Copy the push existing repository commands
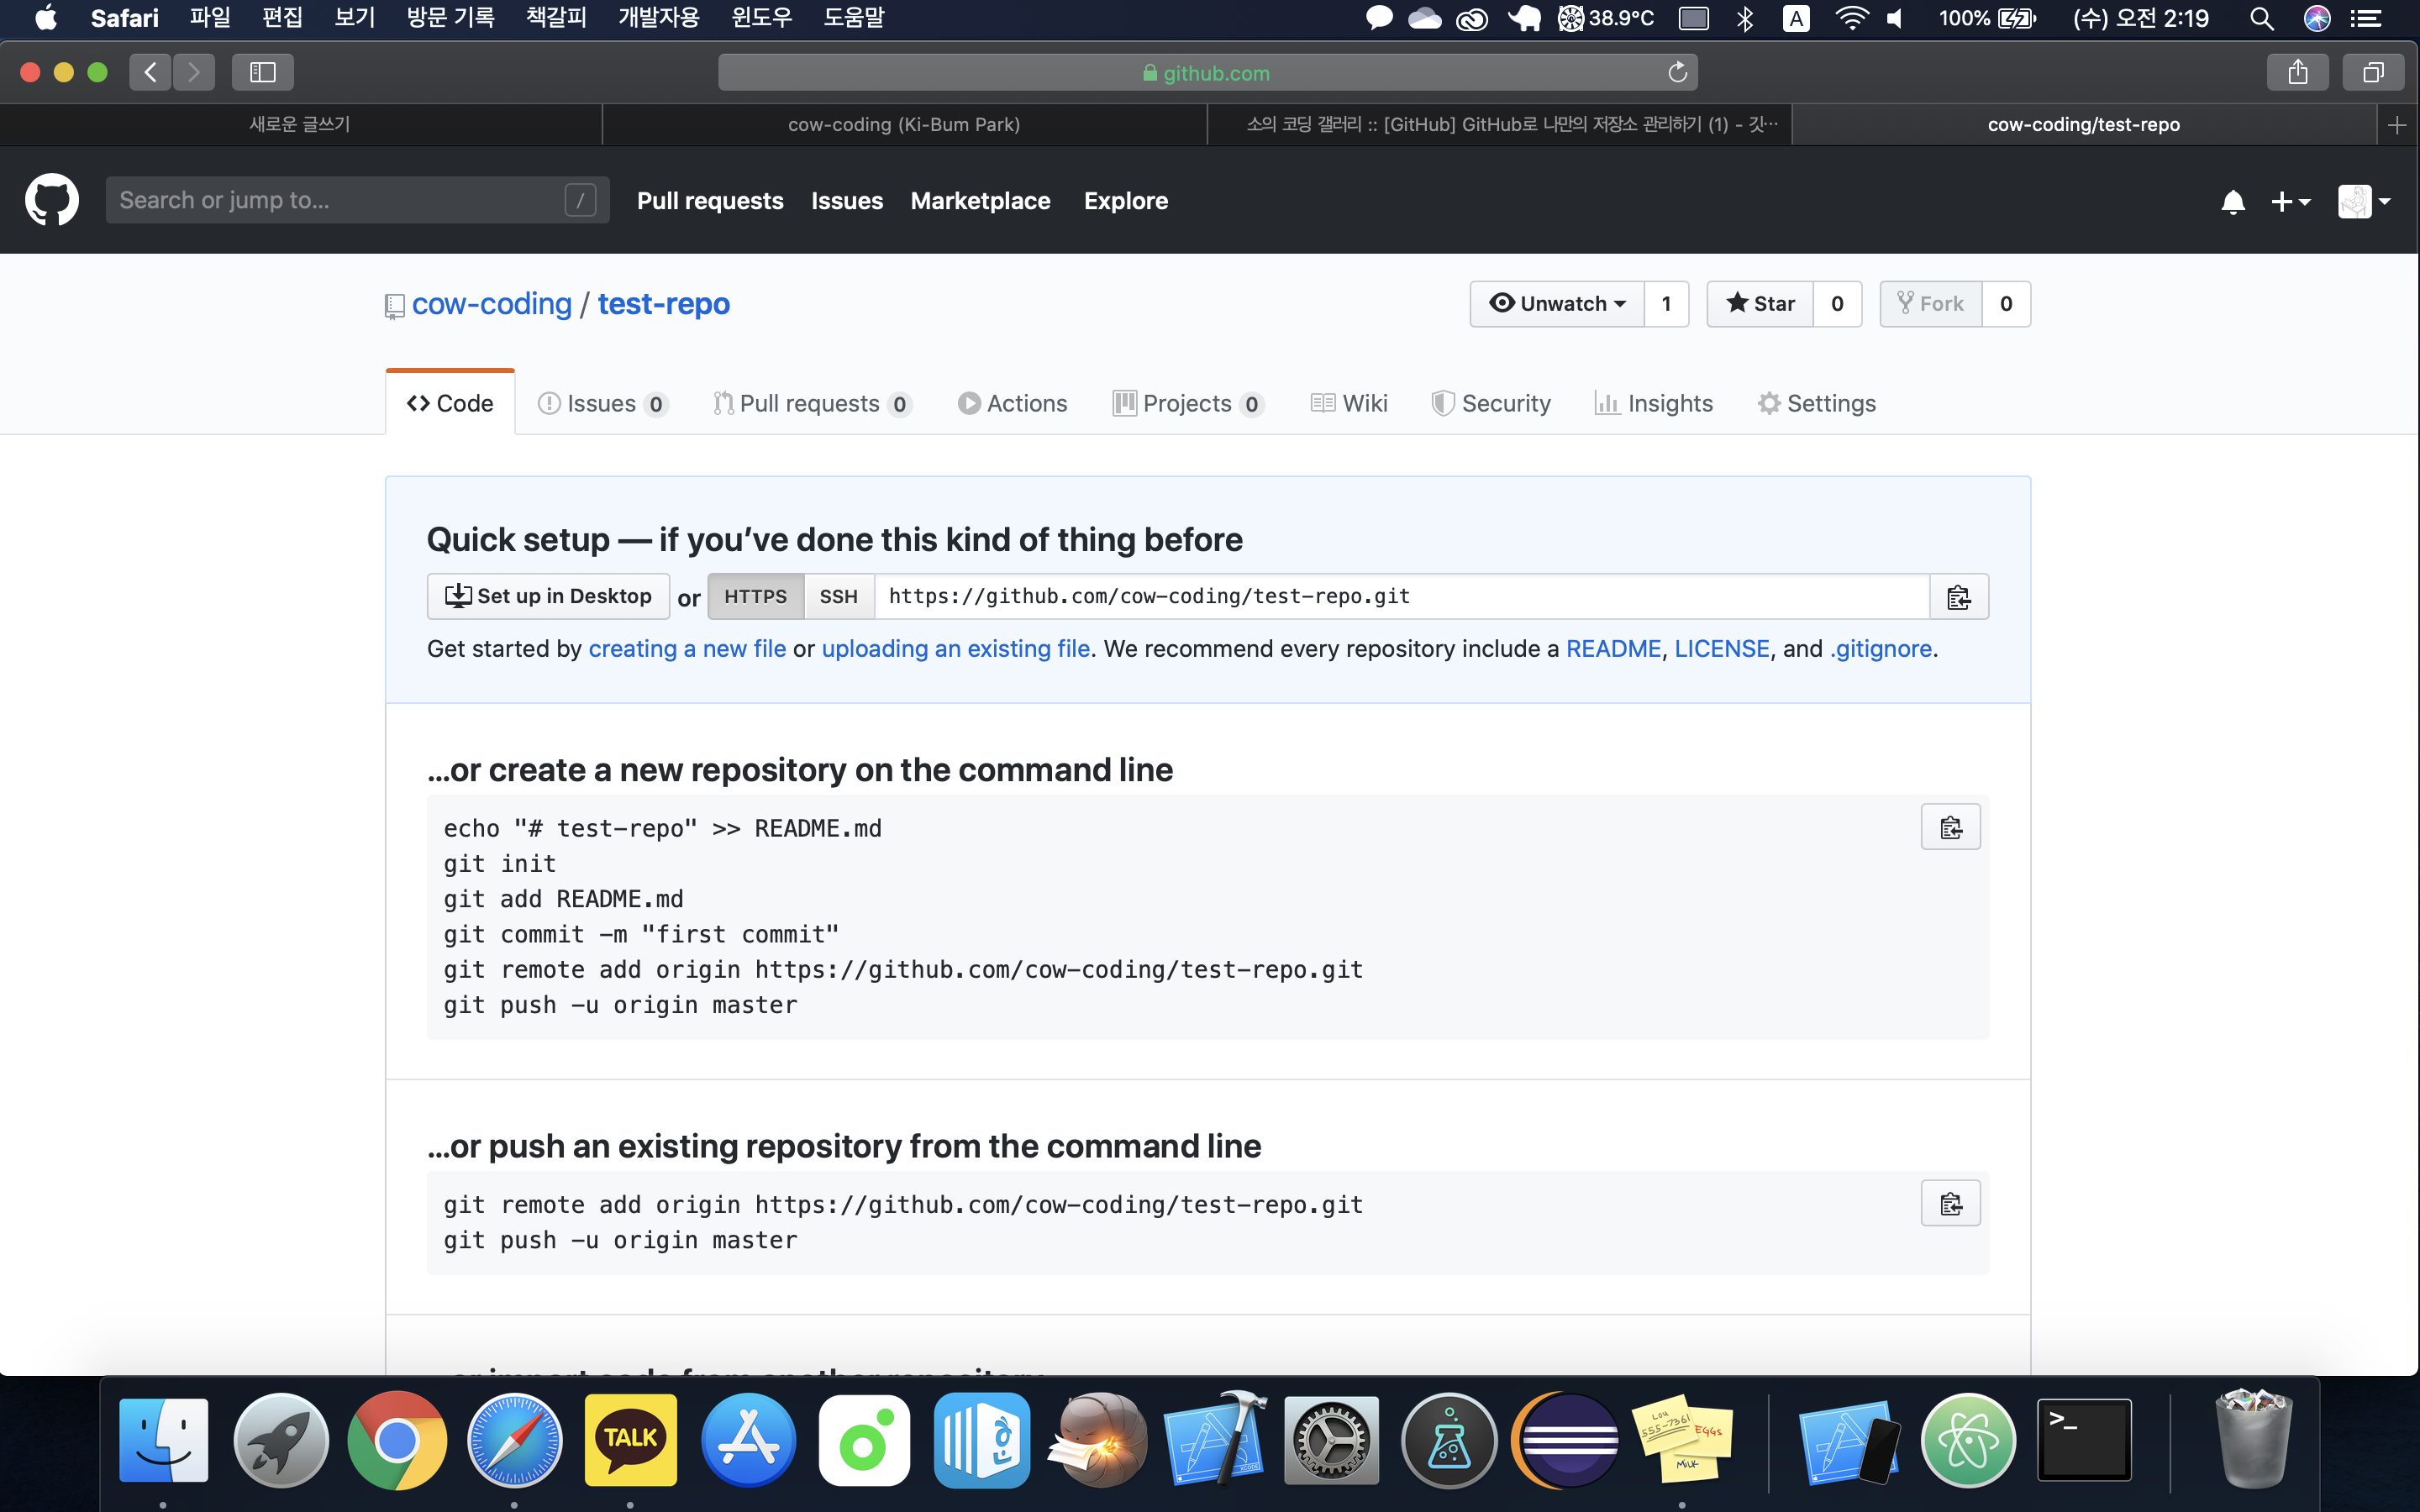The height and width of the screenshot is (1512, 2420). (1950, 1204)
